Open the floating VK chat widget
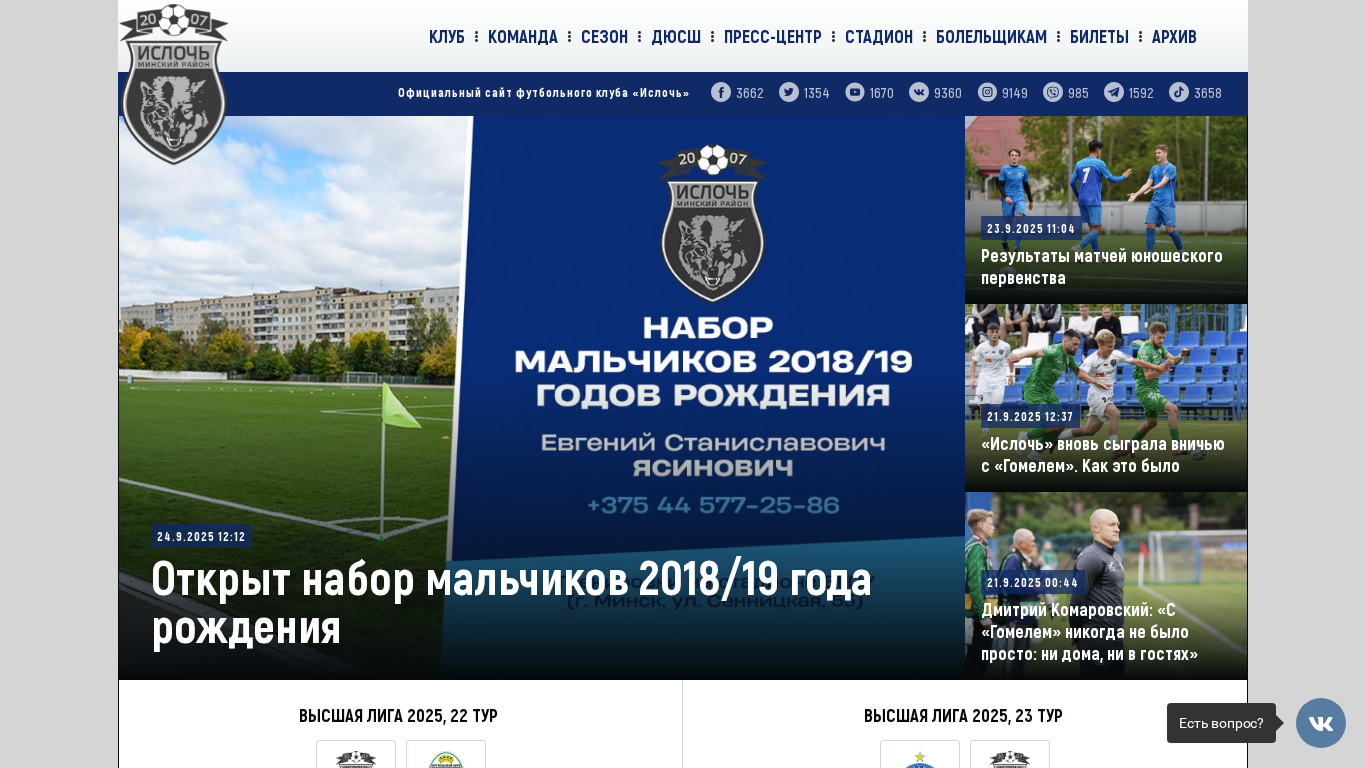 [1321, 723]
